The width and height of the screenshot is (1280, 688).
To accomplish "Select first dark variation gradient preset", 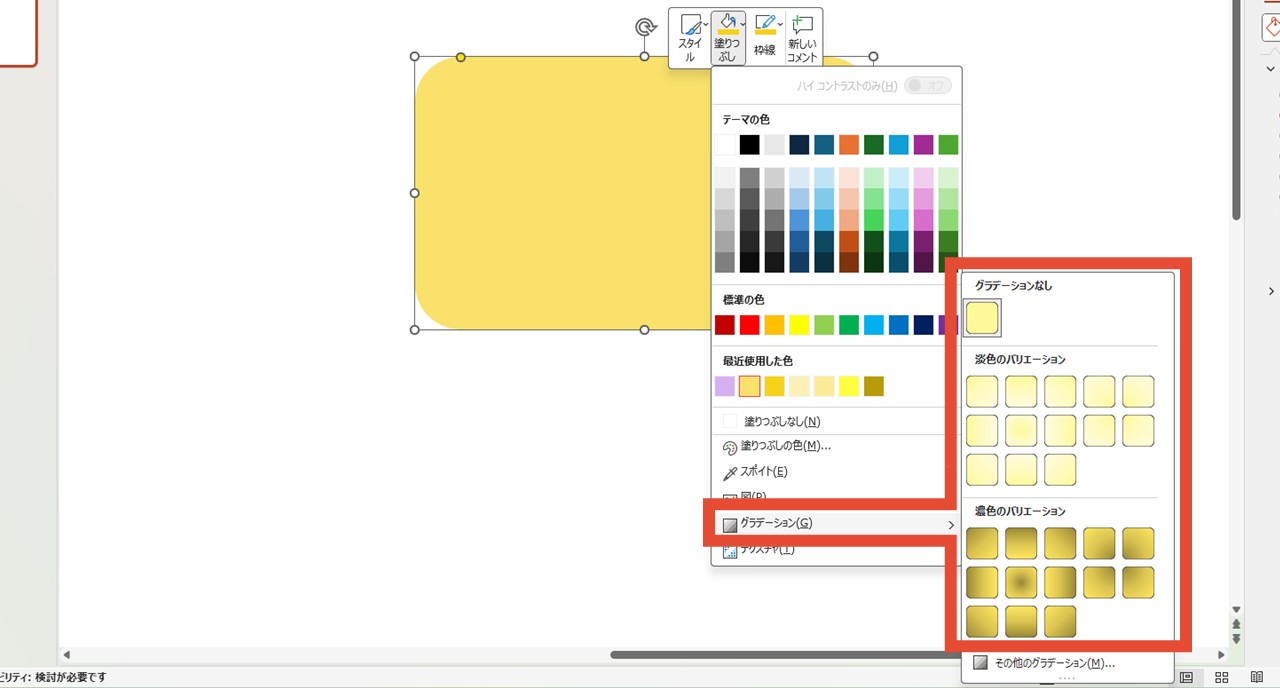I will [x=982, y=544].
